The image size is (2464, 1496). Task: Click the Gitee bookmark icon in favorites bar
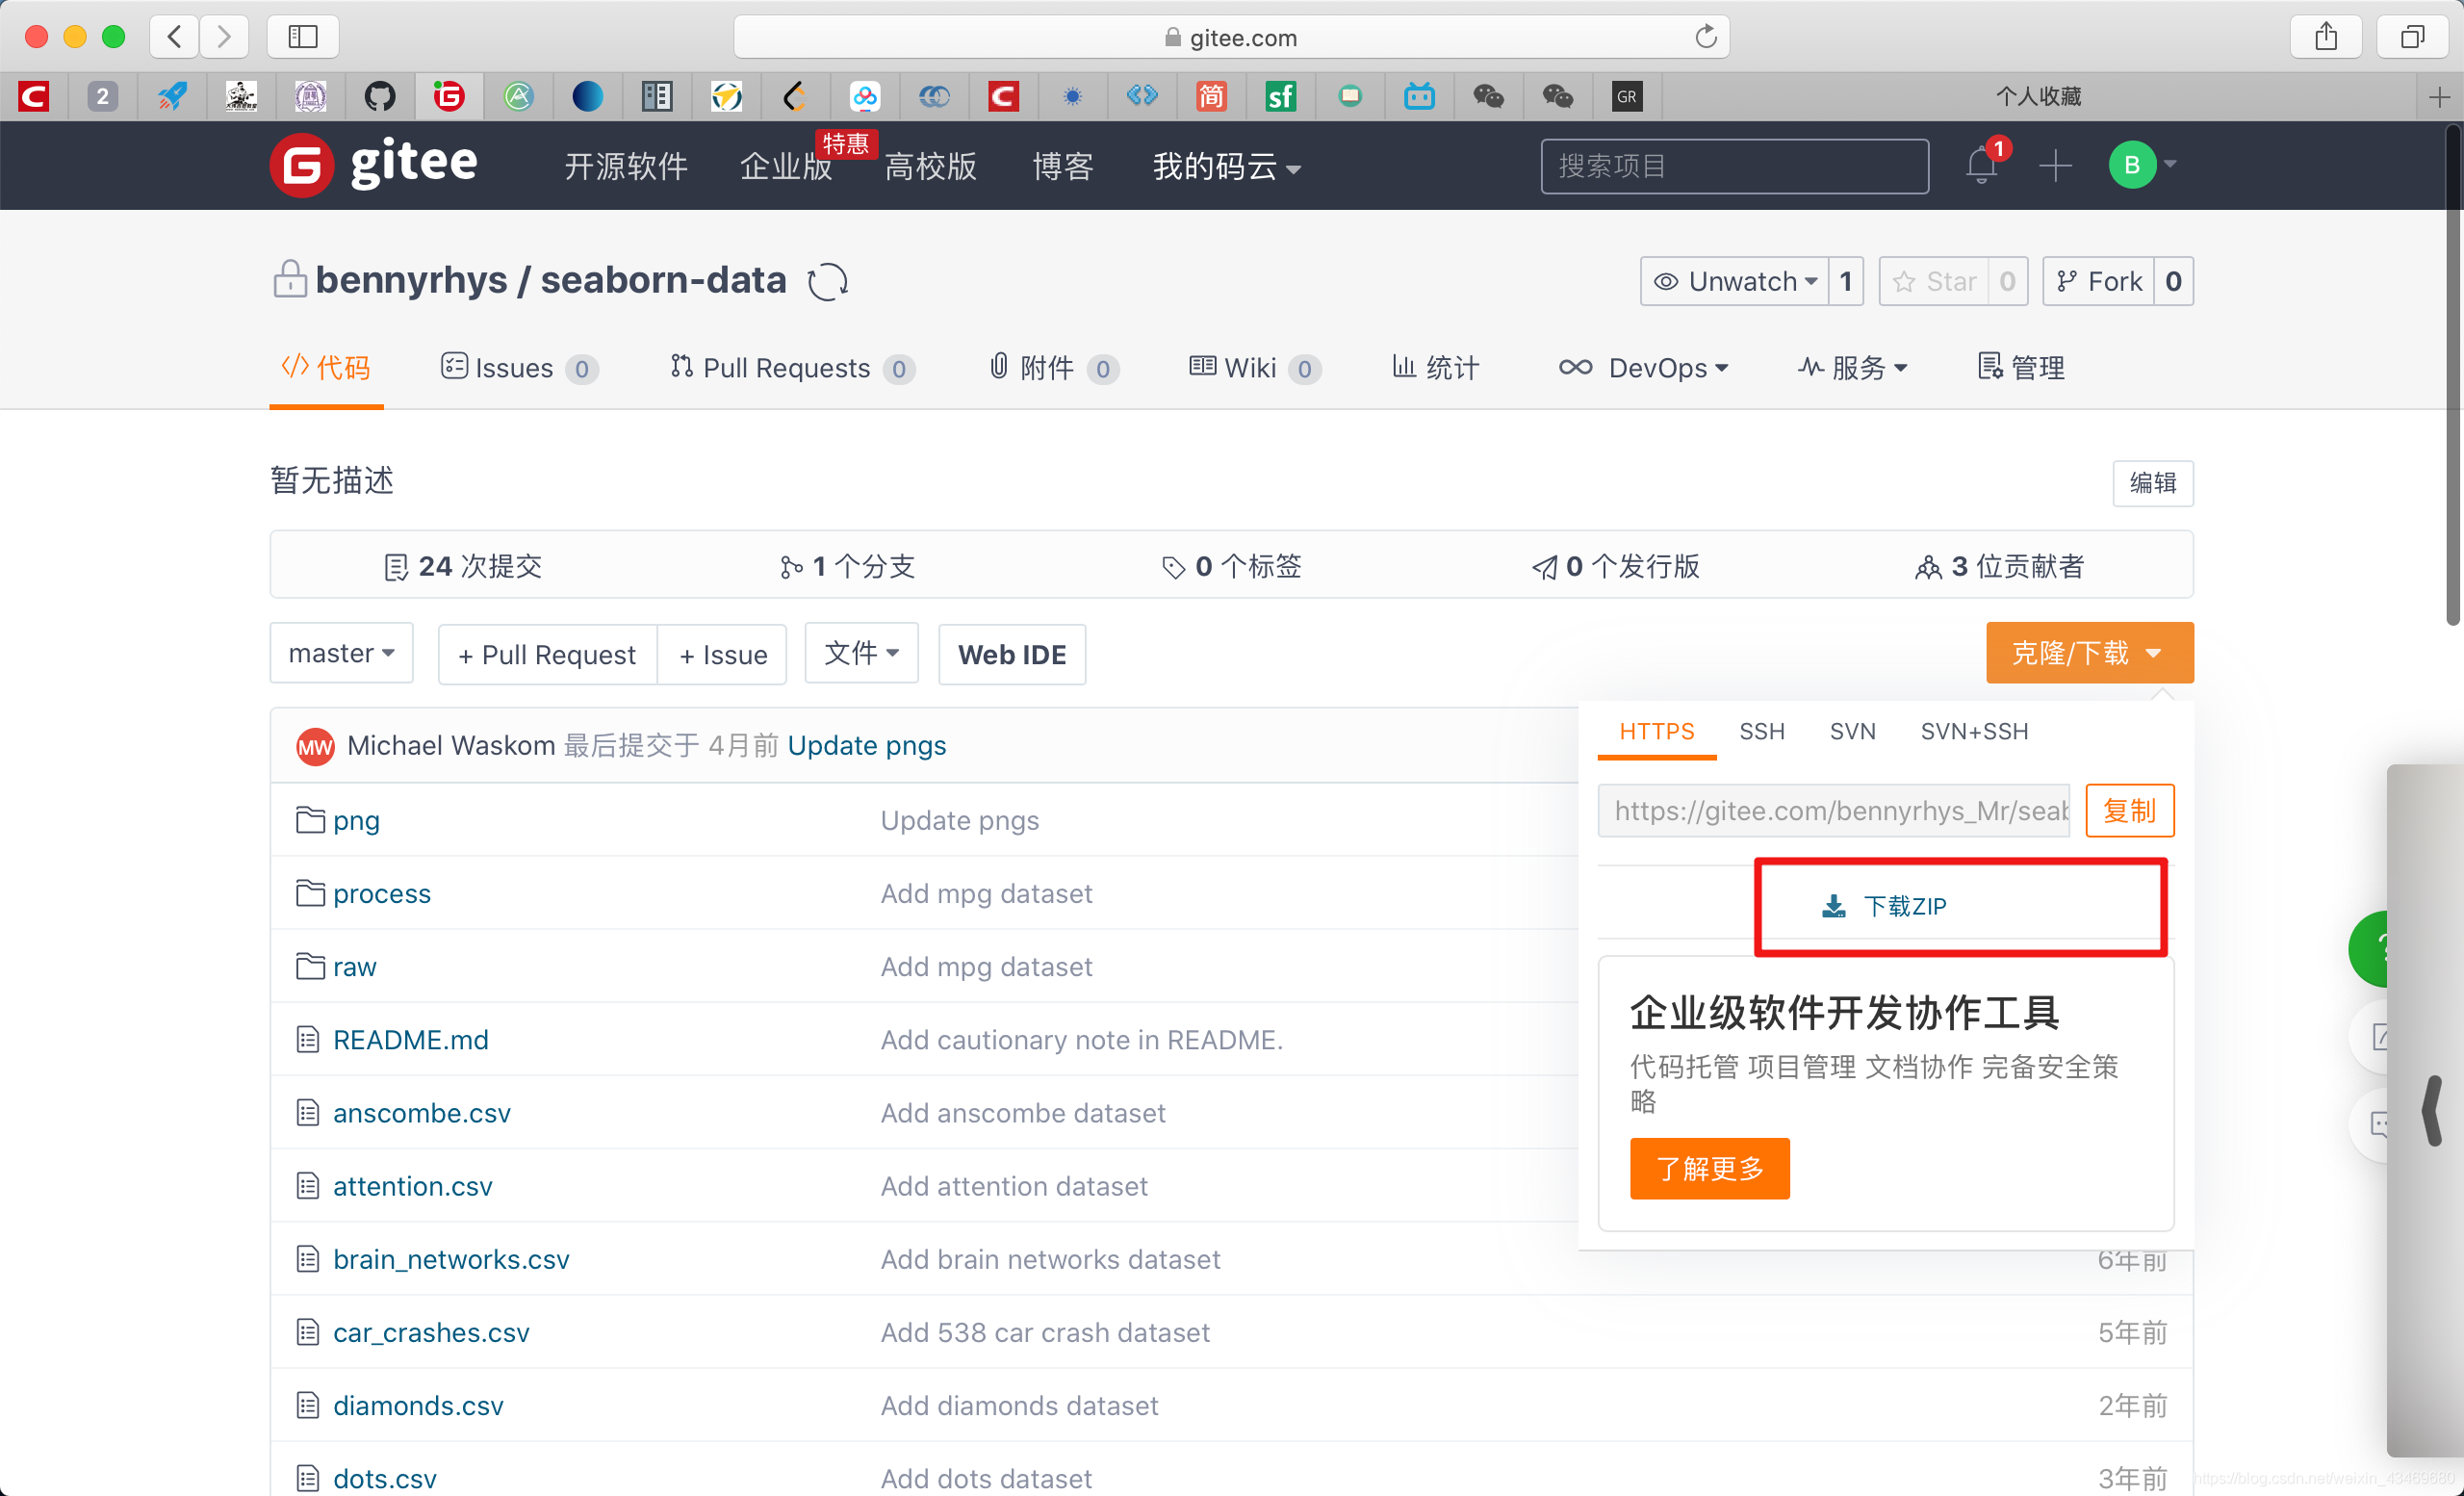(x=448, y=96)
